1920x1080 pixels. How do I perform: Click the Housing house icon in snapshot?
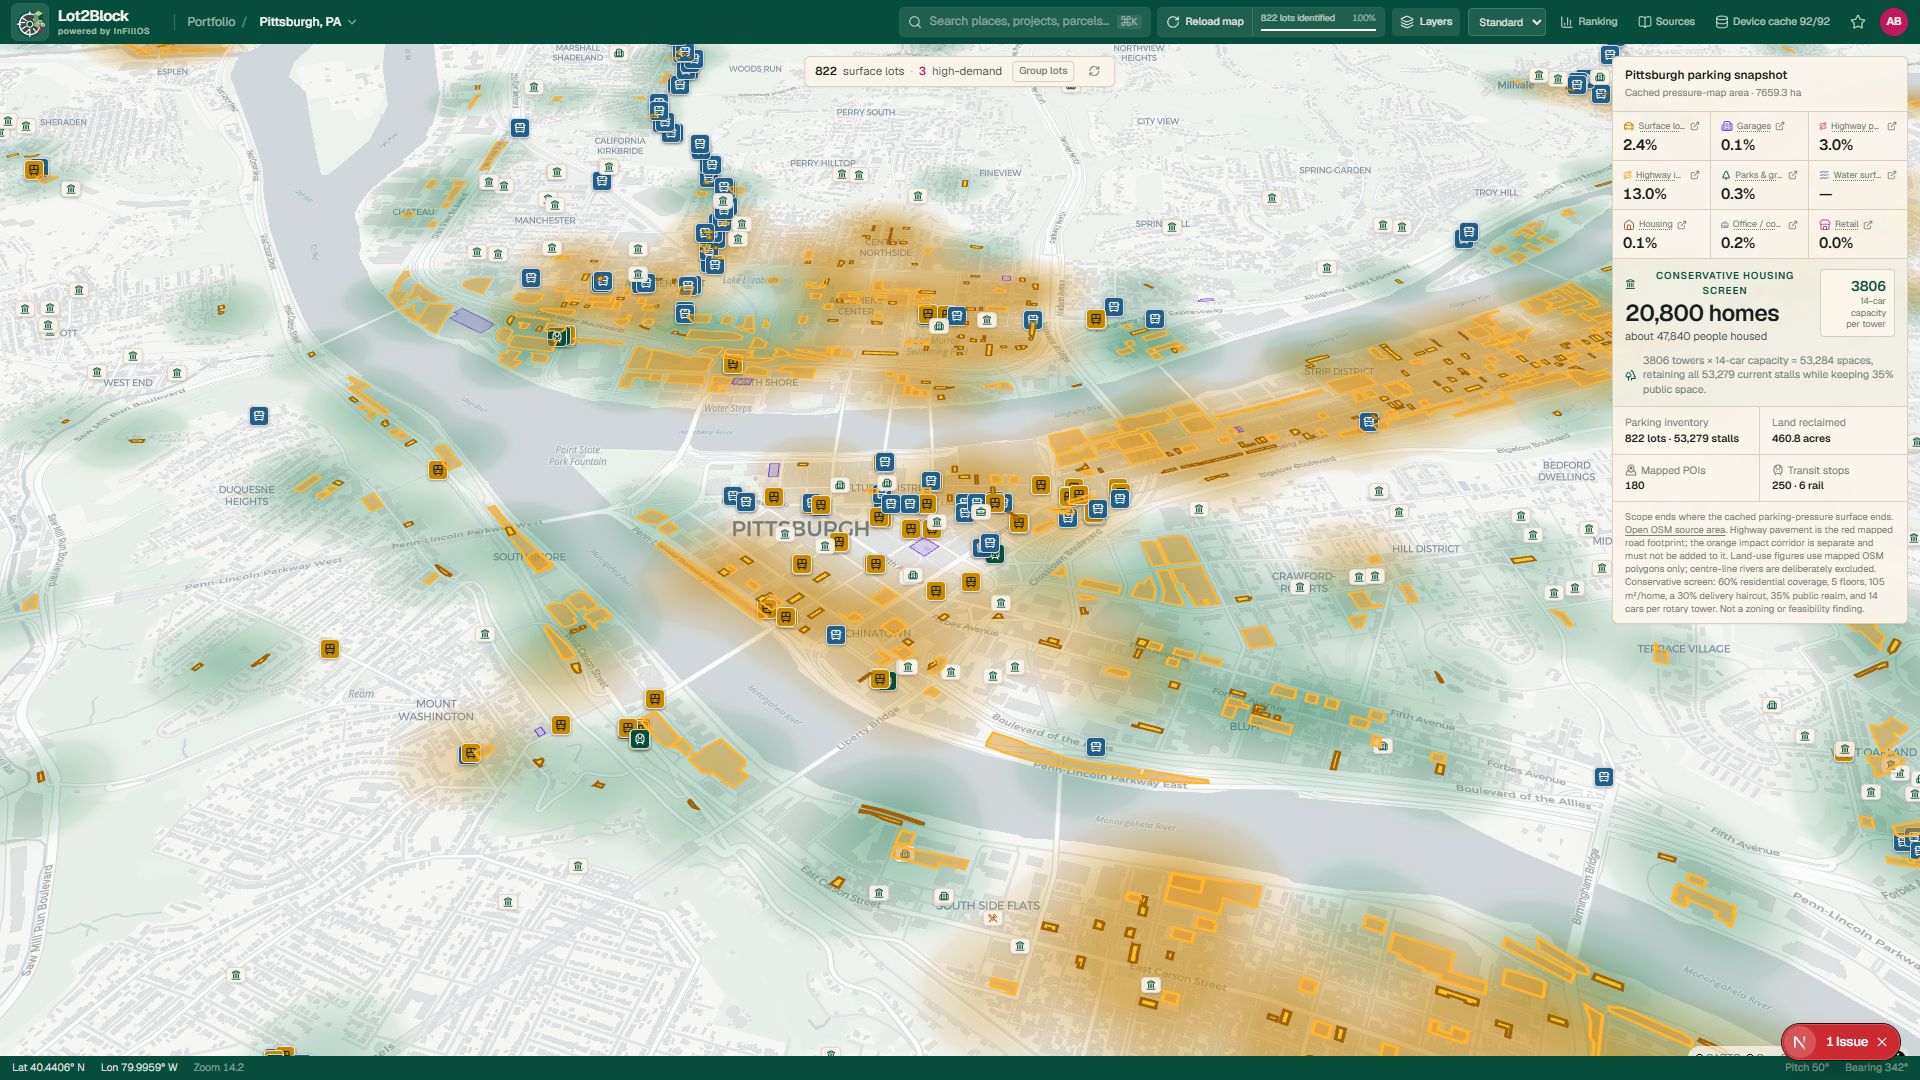[x=1629, y=224]
